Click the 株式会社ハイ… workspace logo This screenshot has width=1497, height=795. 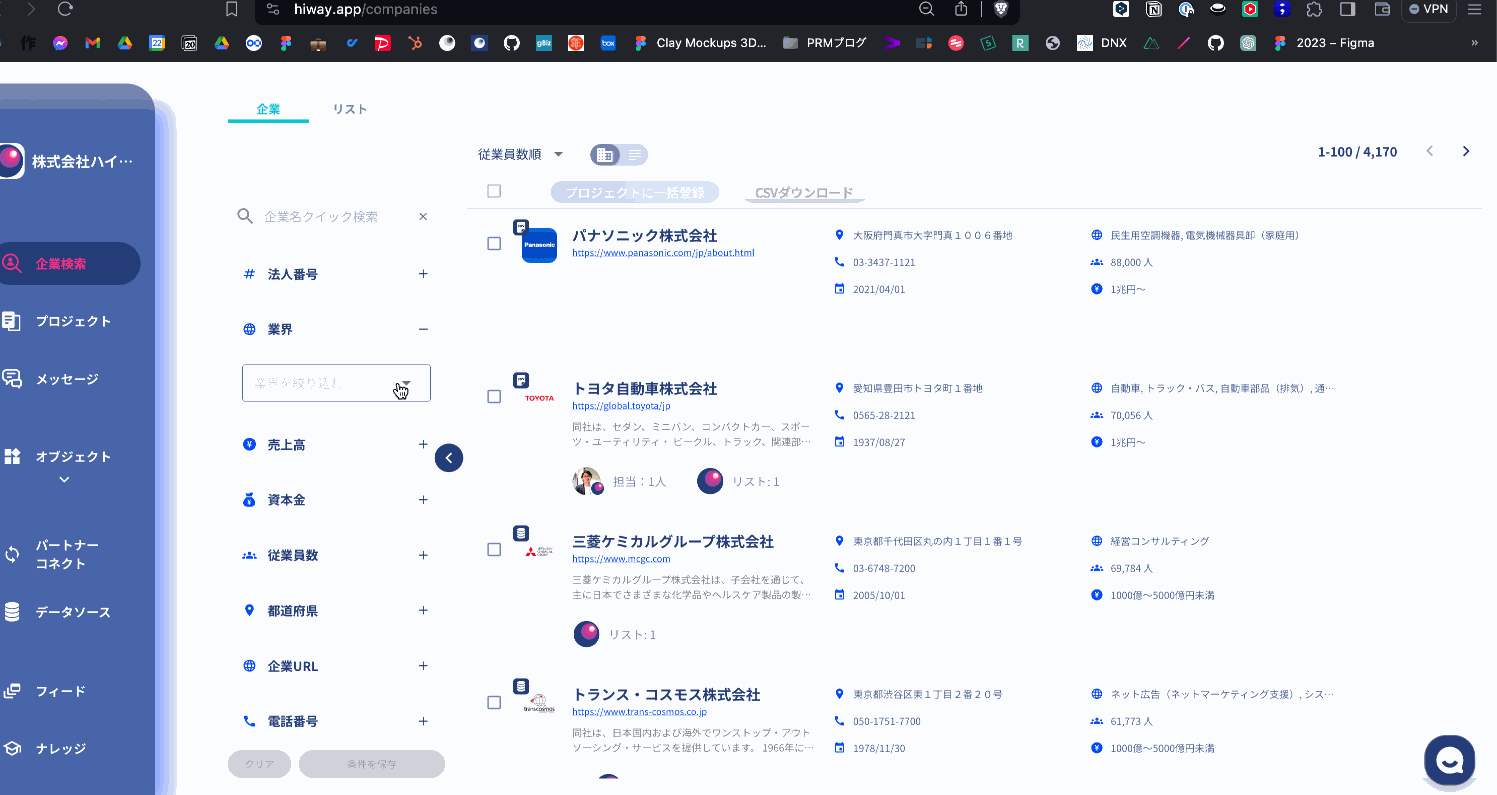(x=11, y=161)
